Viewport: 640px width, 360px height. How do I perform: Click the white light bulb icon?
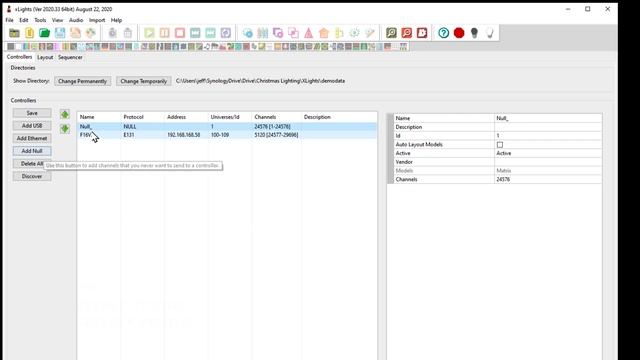pyautogui.click(x=489, y=33)
